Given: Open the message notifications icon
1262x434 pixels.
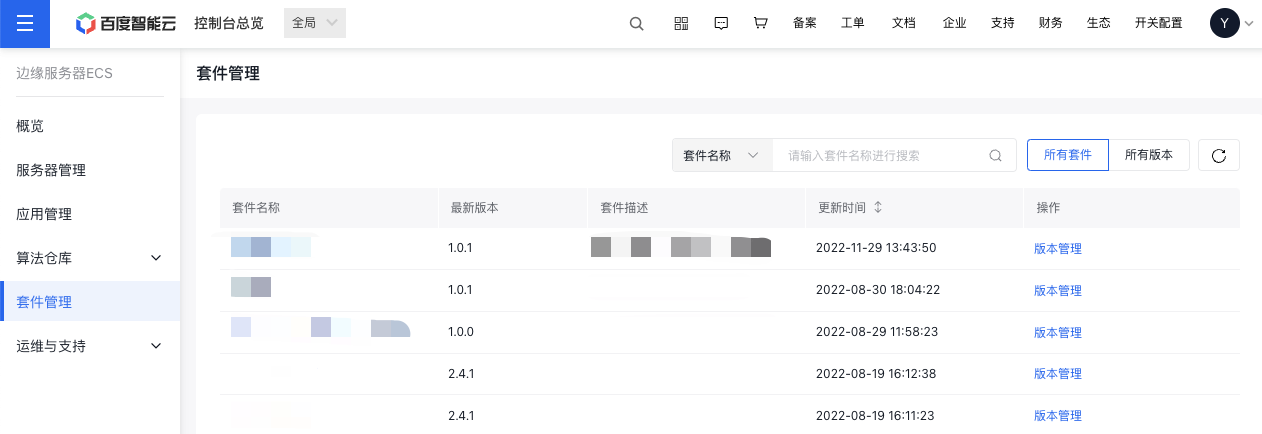Looking at the screenshot, I should (x=721, y=24).
